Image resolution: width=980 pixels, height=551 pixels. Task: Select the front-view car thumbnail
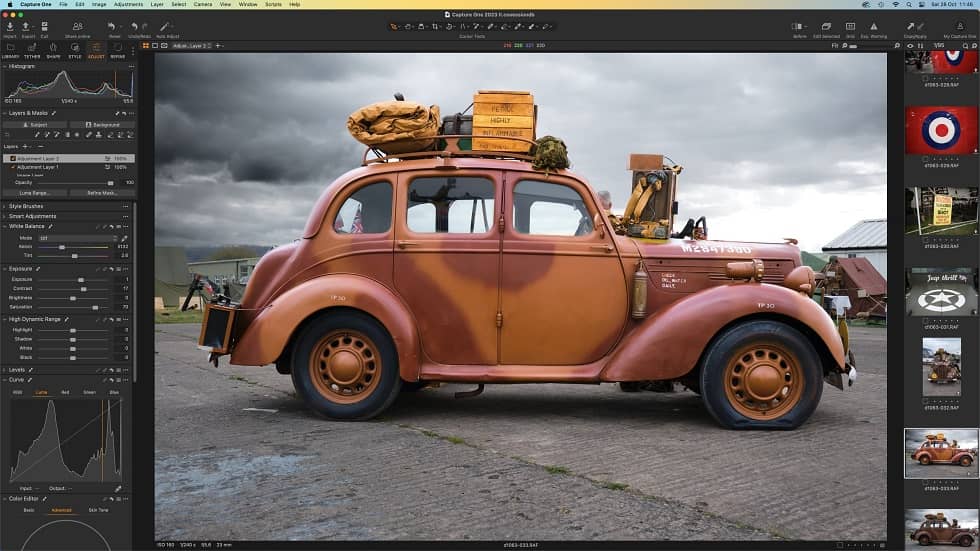pos(942,367)
